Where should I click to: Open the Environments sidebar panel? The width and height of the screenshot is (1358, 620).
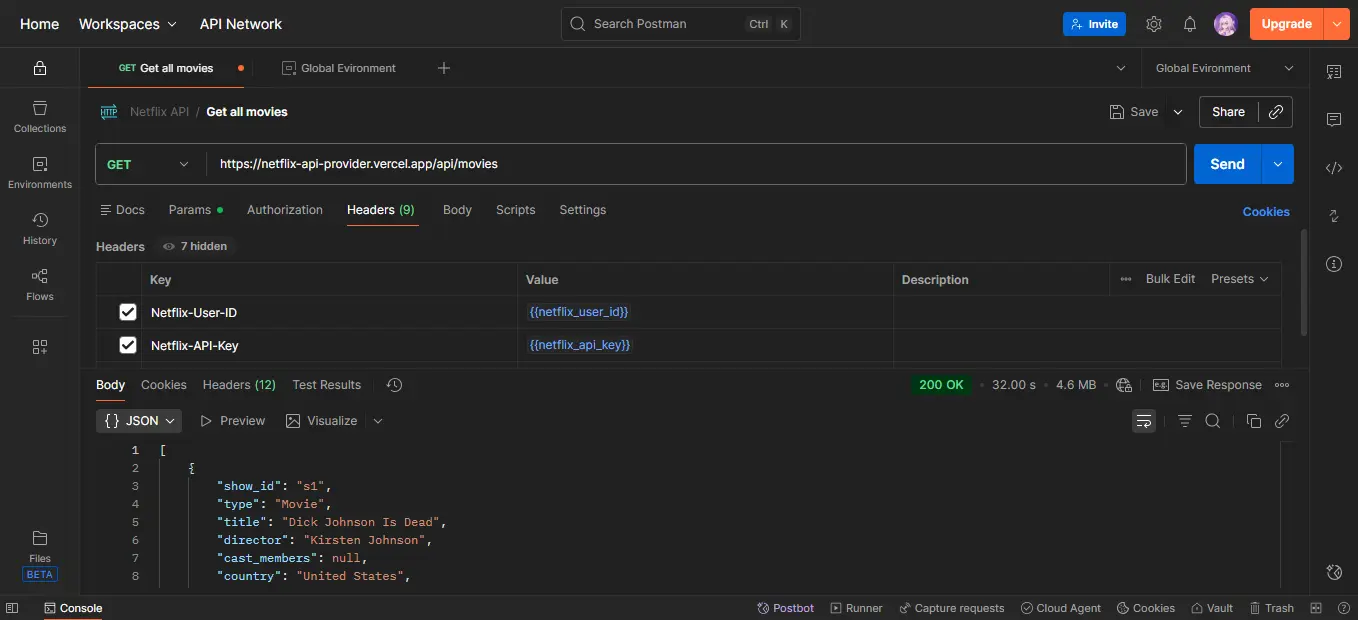pyautogui.click(x=39, y=170)
